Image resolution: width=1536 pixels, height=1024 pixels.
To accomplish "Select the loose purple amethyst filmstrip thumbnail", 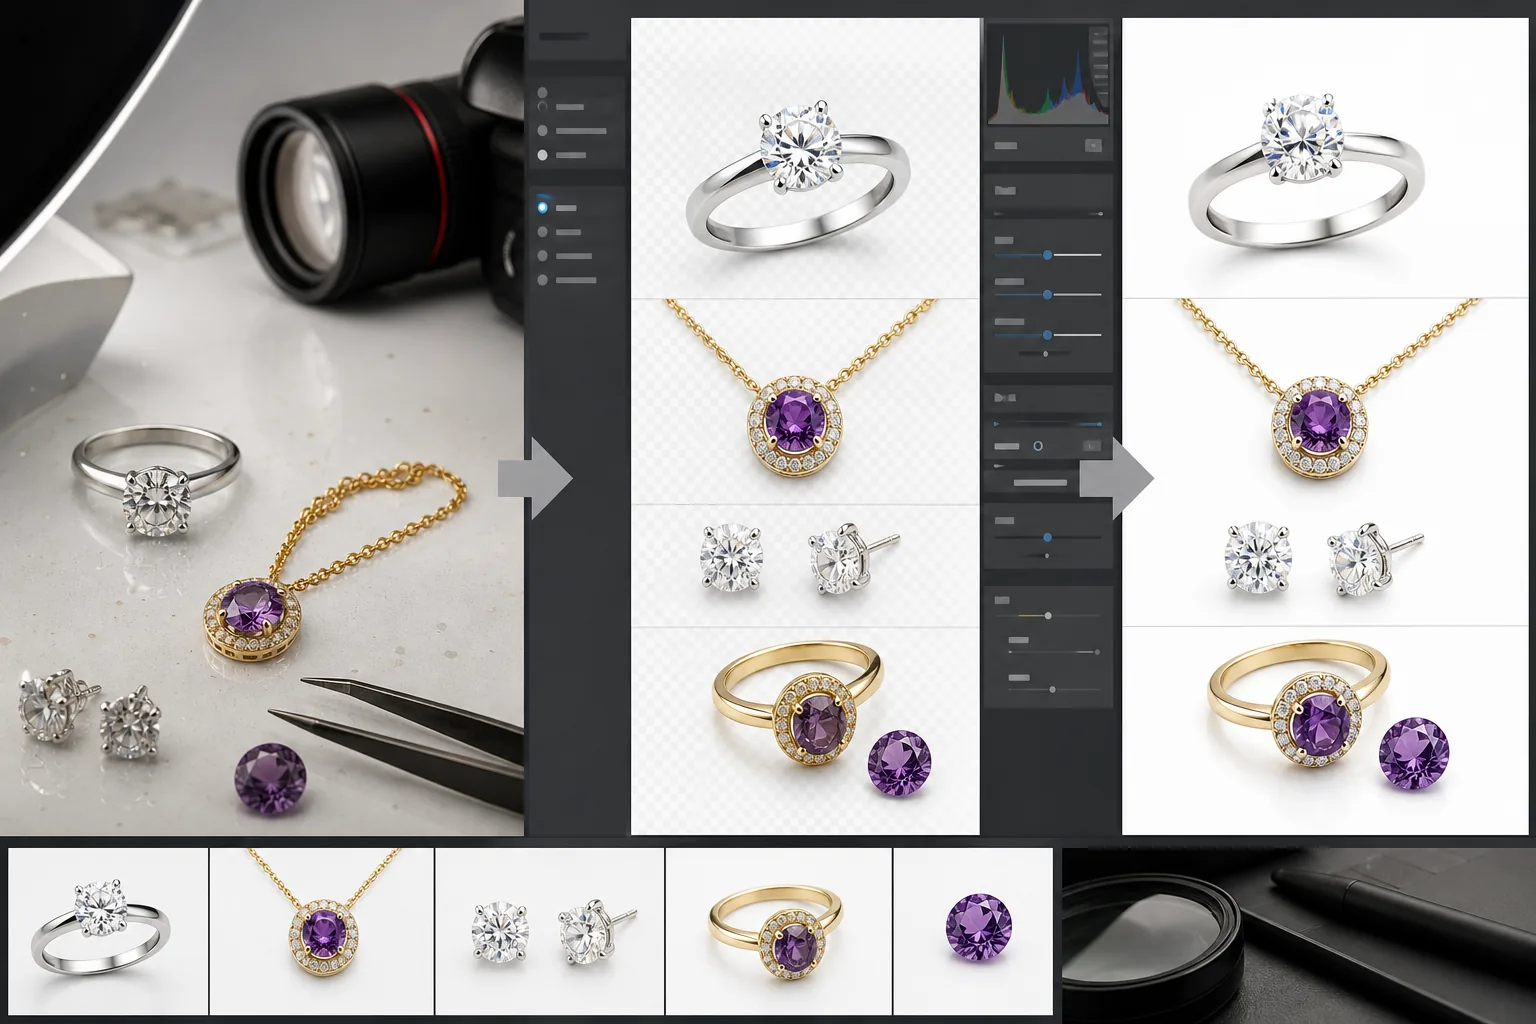I will 973,931.
